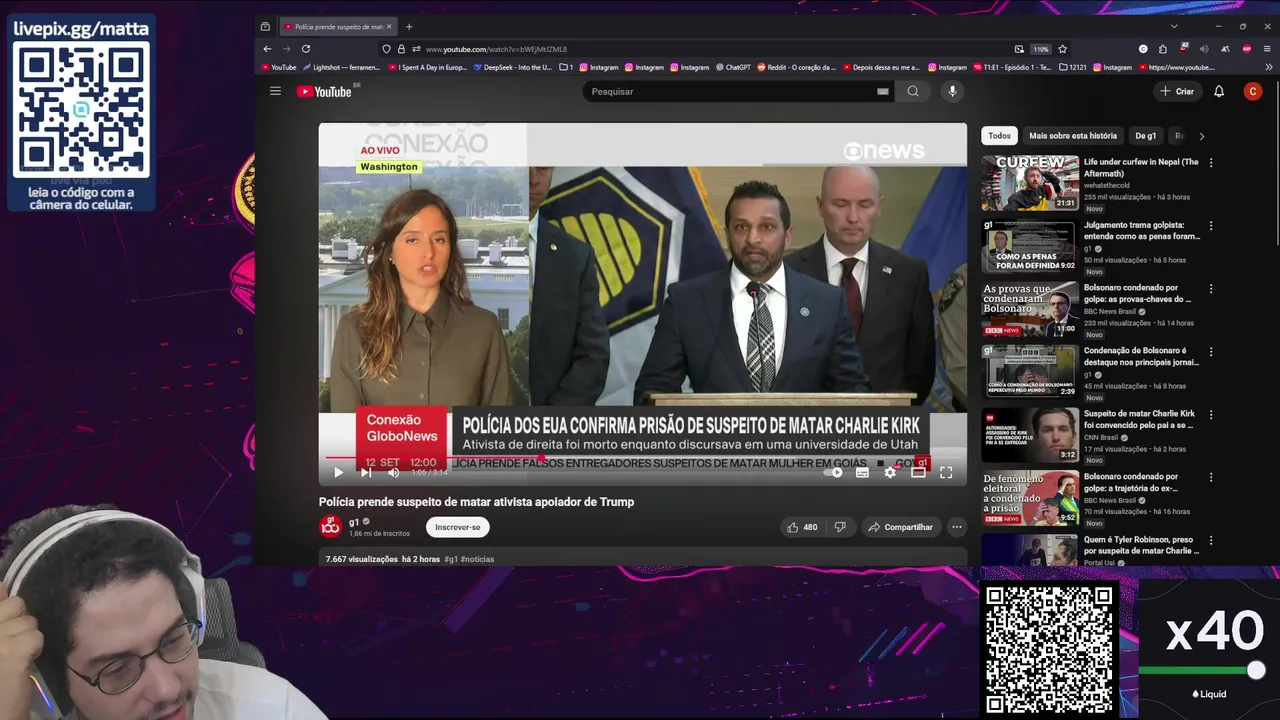Click the site padlock security icon
This screenshot has width=1280, height=720.
click(401, 49)
